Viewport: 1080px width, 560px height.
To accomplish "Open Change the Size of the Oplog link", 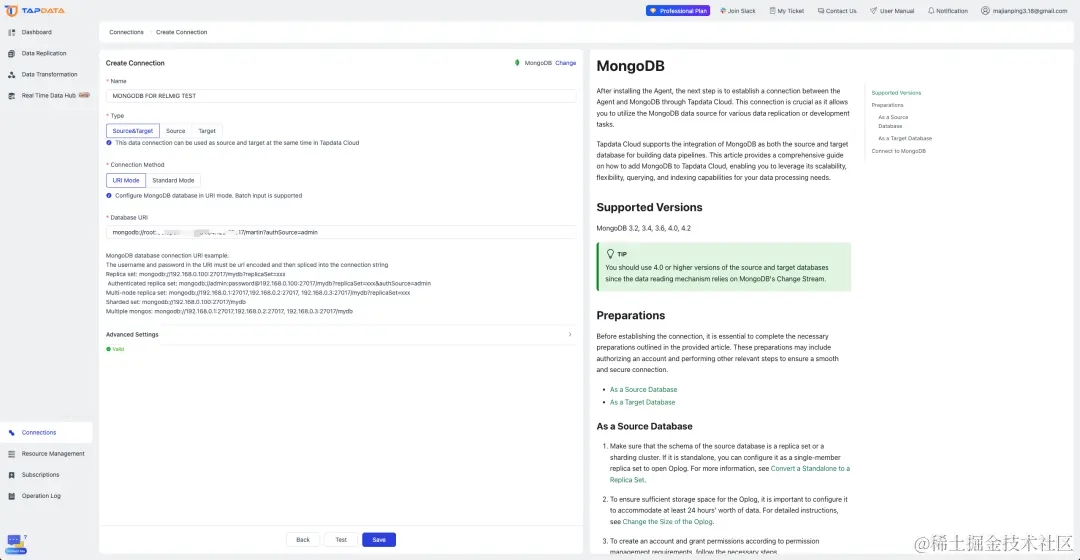I will 667,522.
